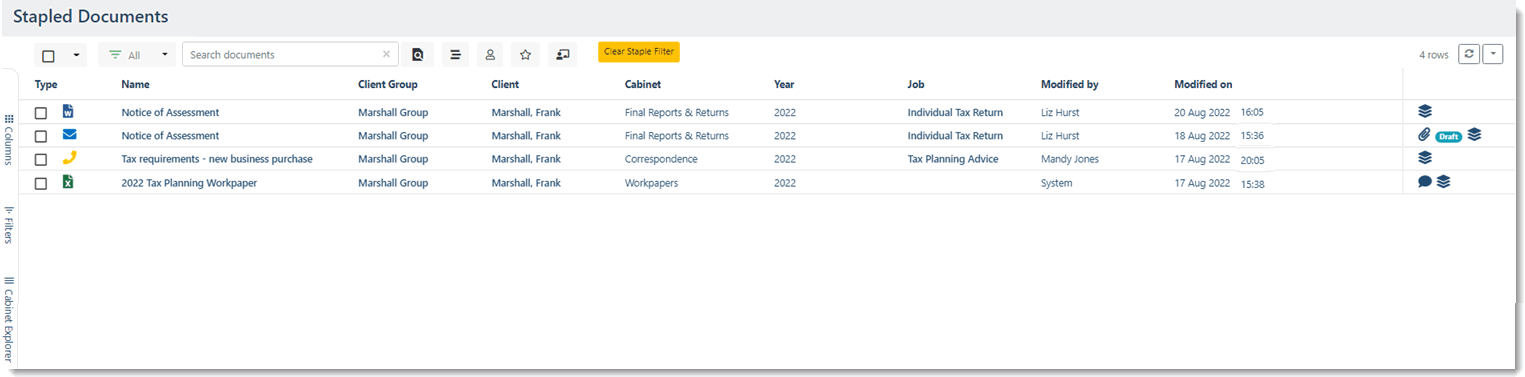The width and height of the screenshot is (1525, 377).
Task: Sort by the Name column header
Action: pyautogui.click(x=135, y=85)
